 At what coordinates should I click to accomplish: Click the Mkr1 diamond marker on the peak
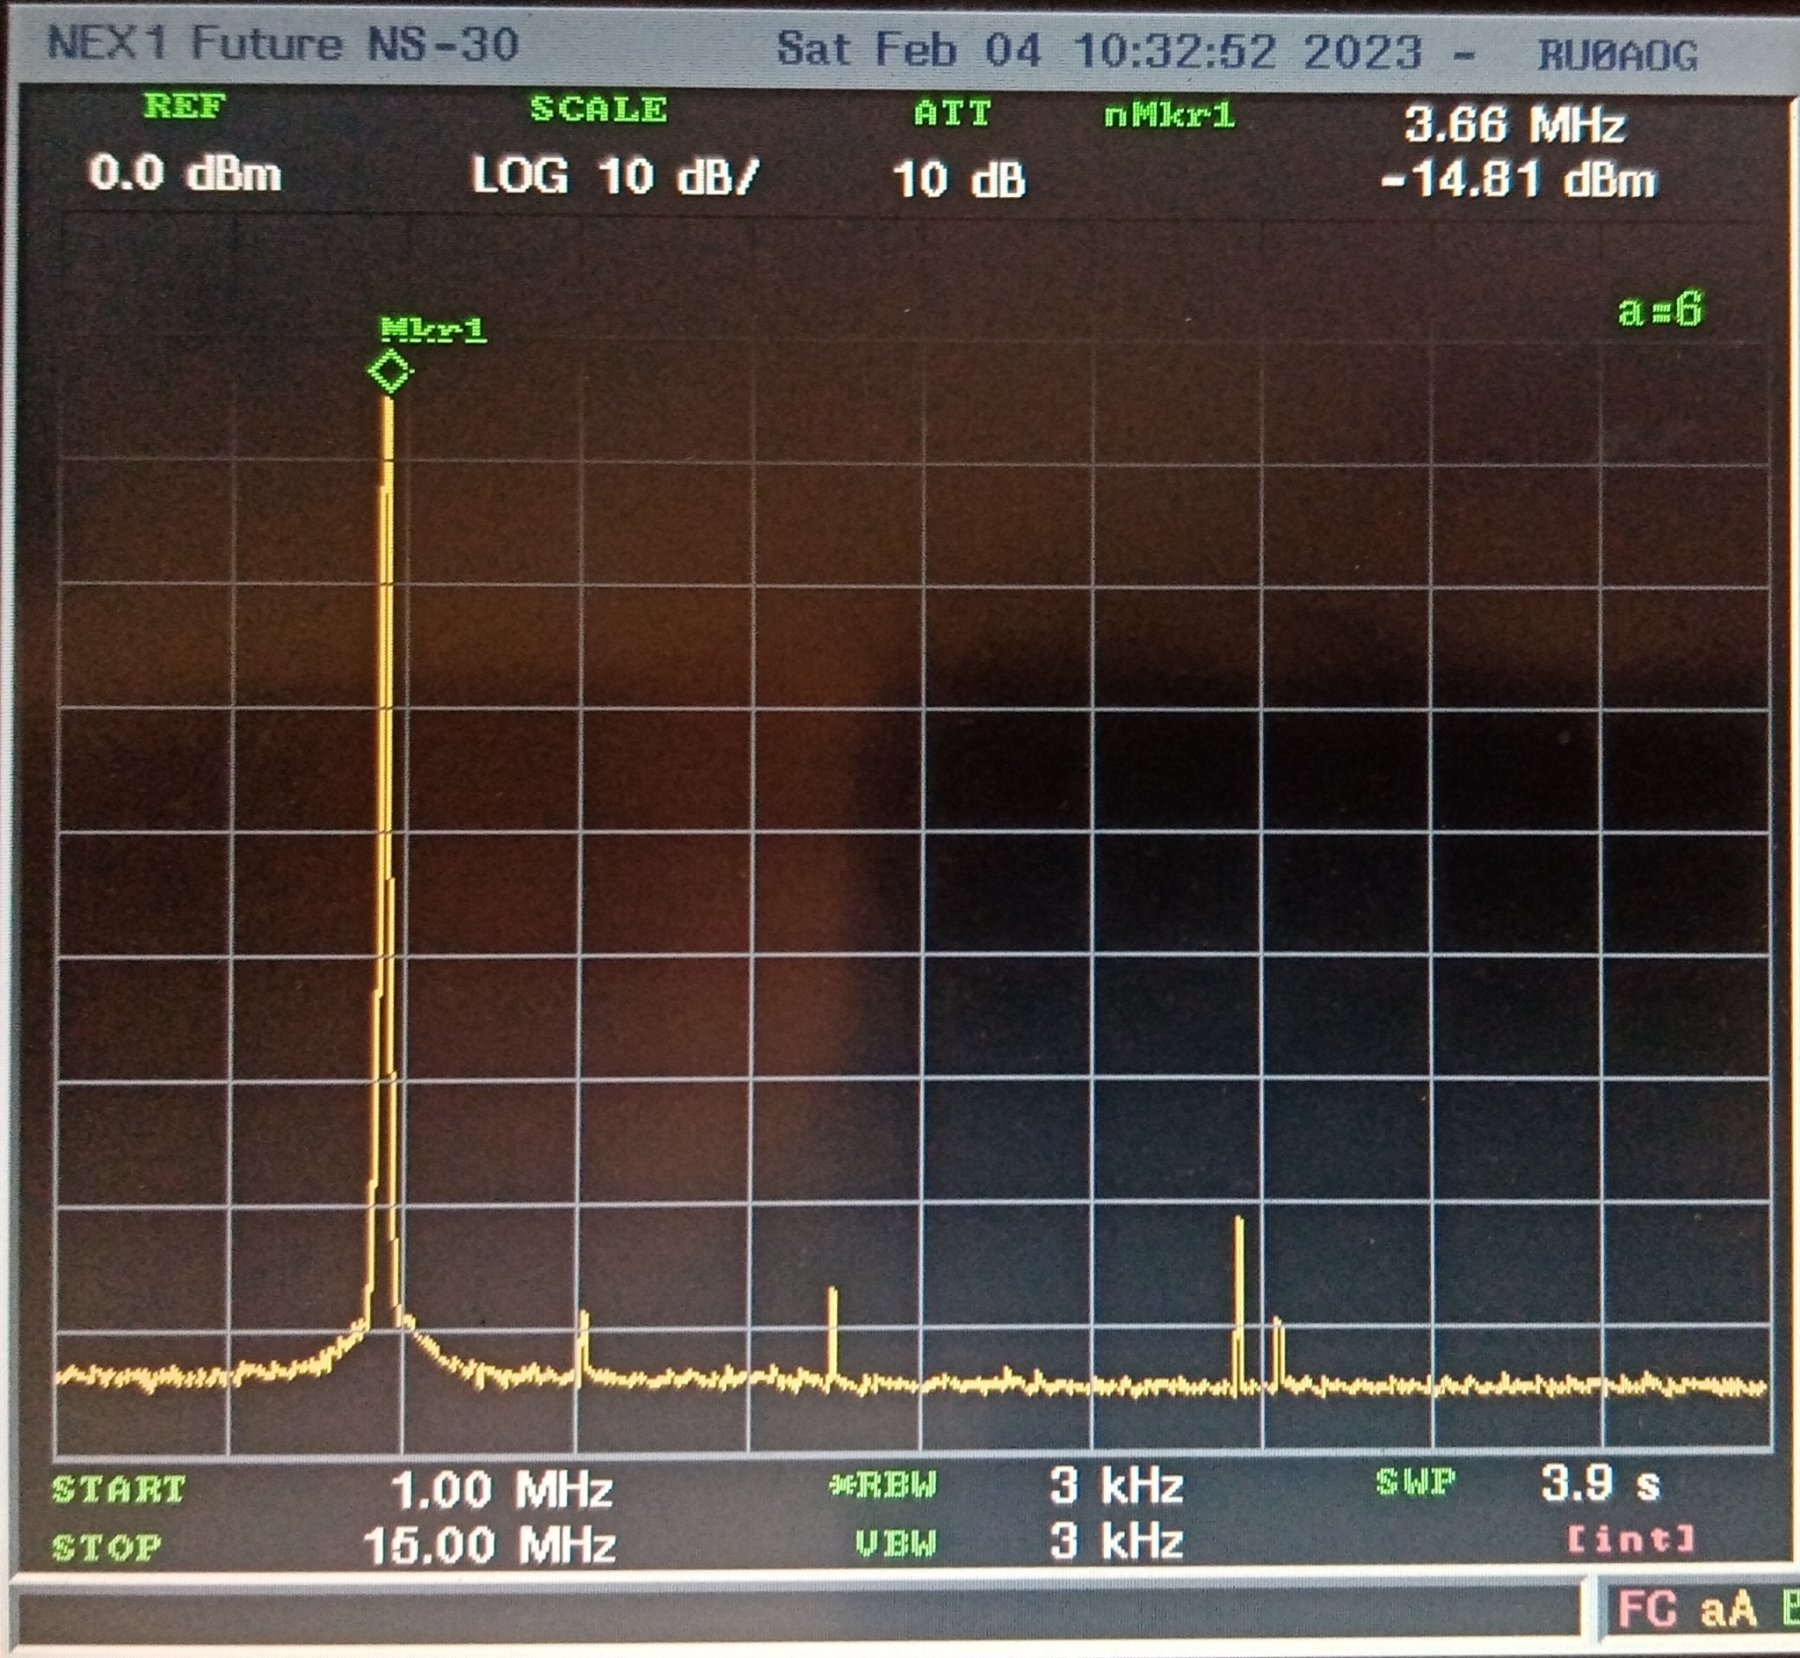390,372
